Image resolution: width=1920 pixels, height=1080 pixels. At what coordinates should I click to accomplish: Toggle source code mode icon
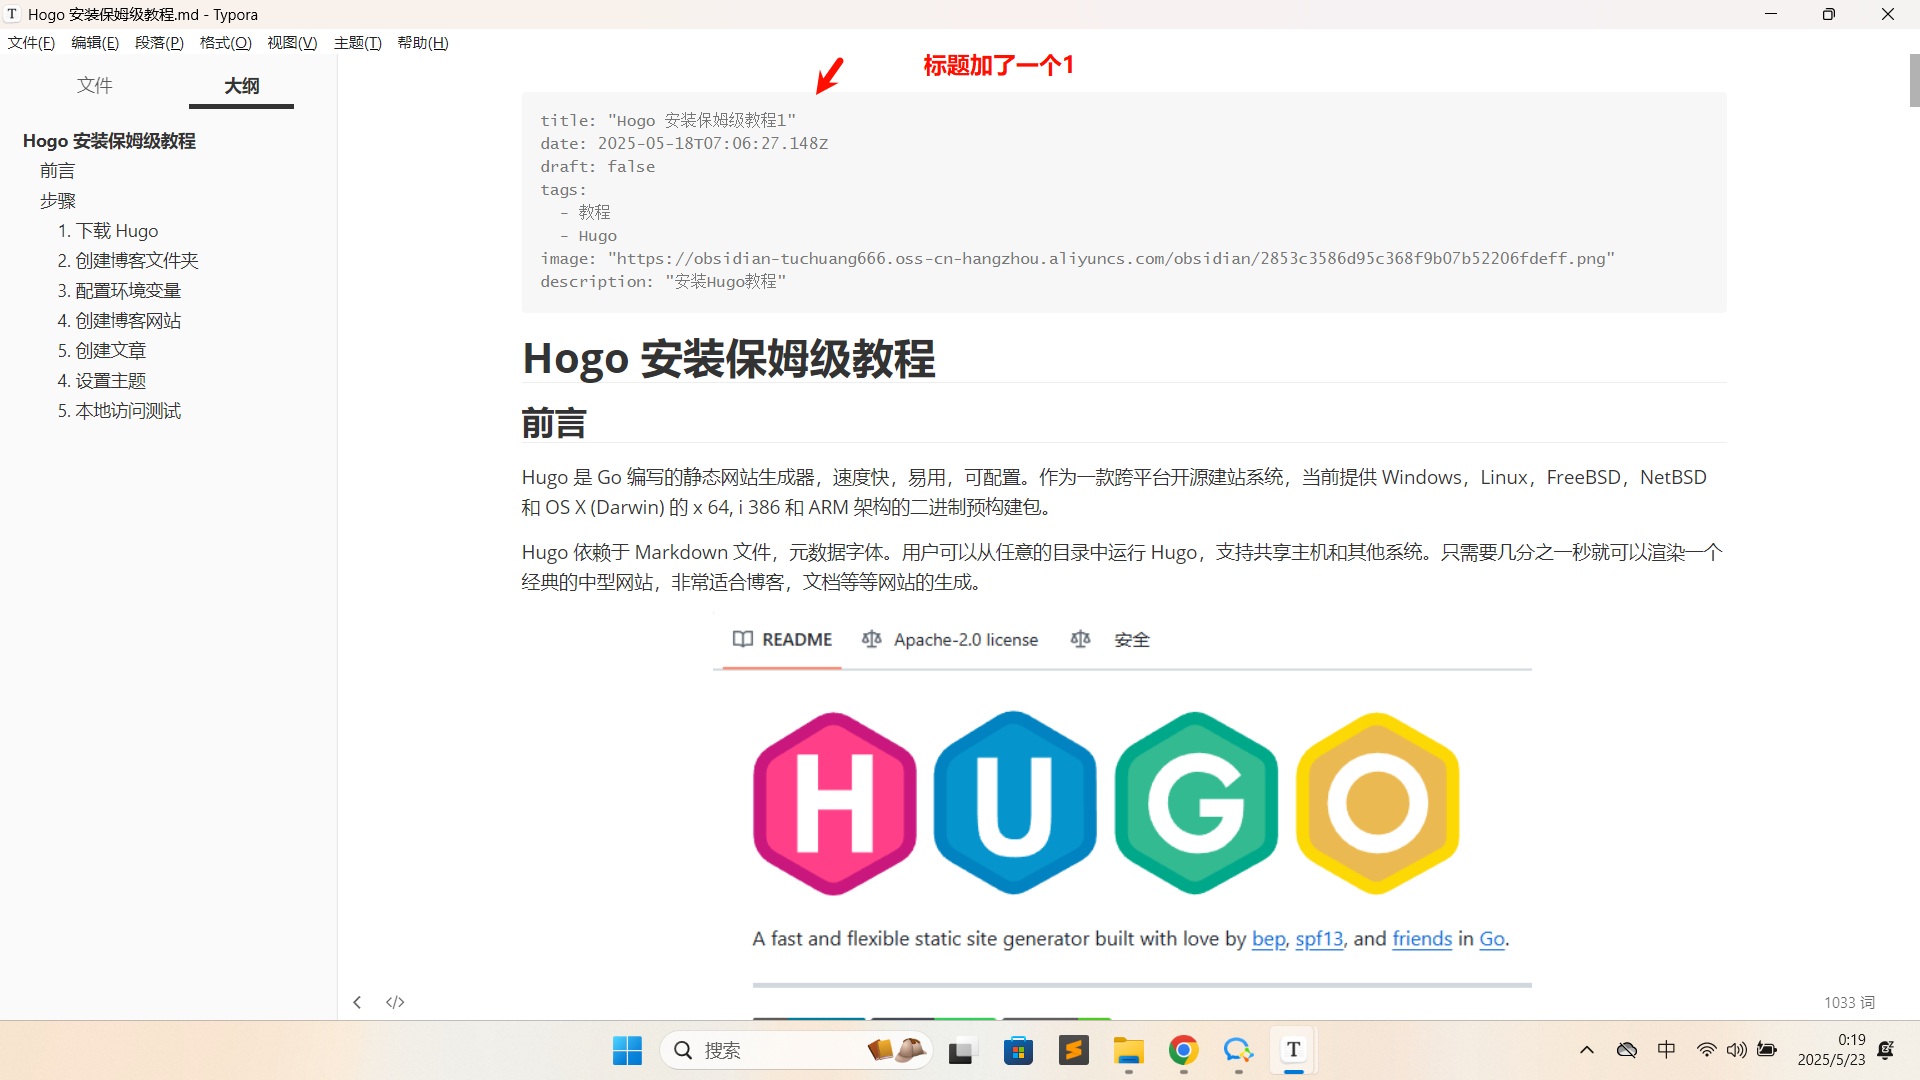click(395, 1002)
